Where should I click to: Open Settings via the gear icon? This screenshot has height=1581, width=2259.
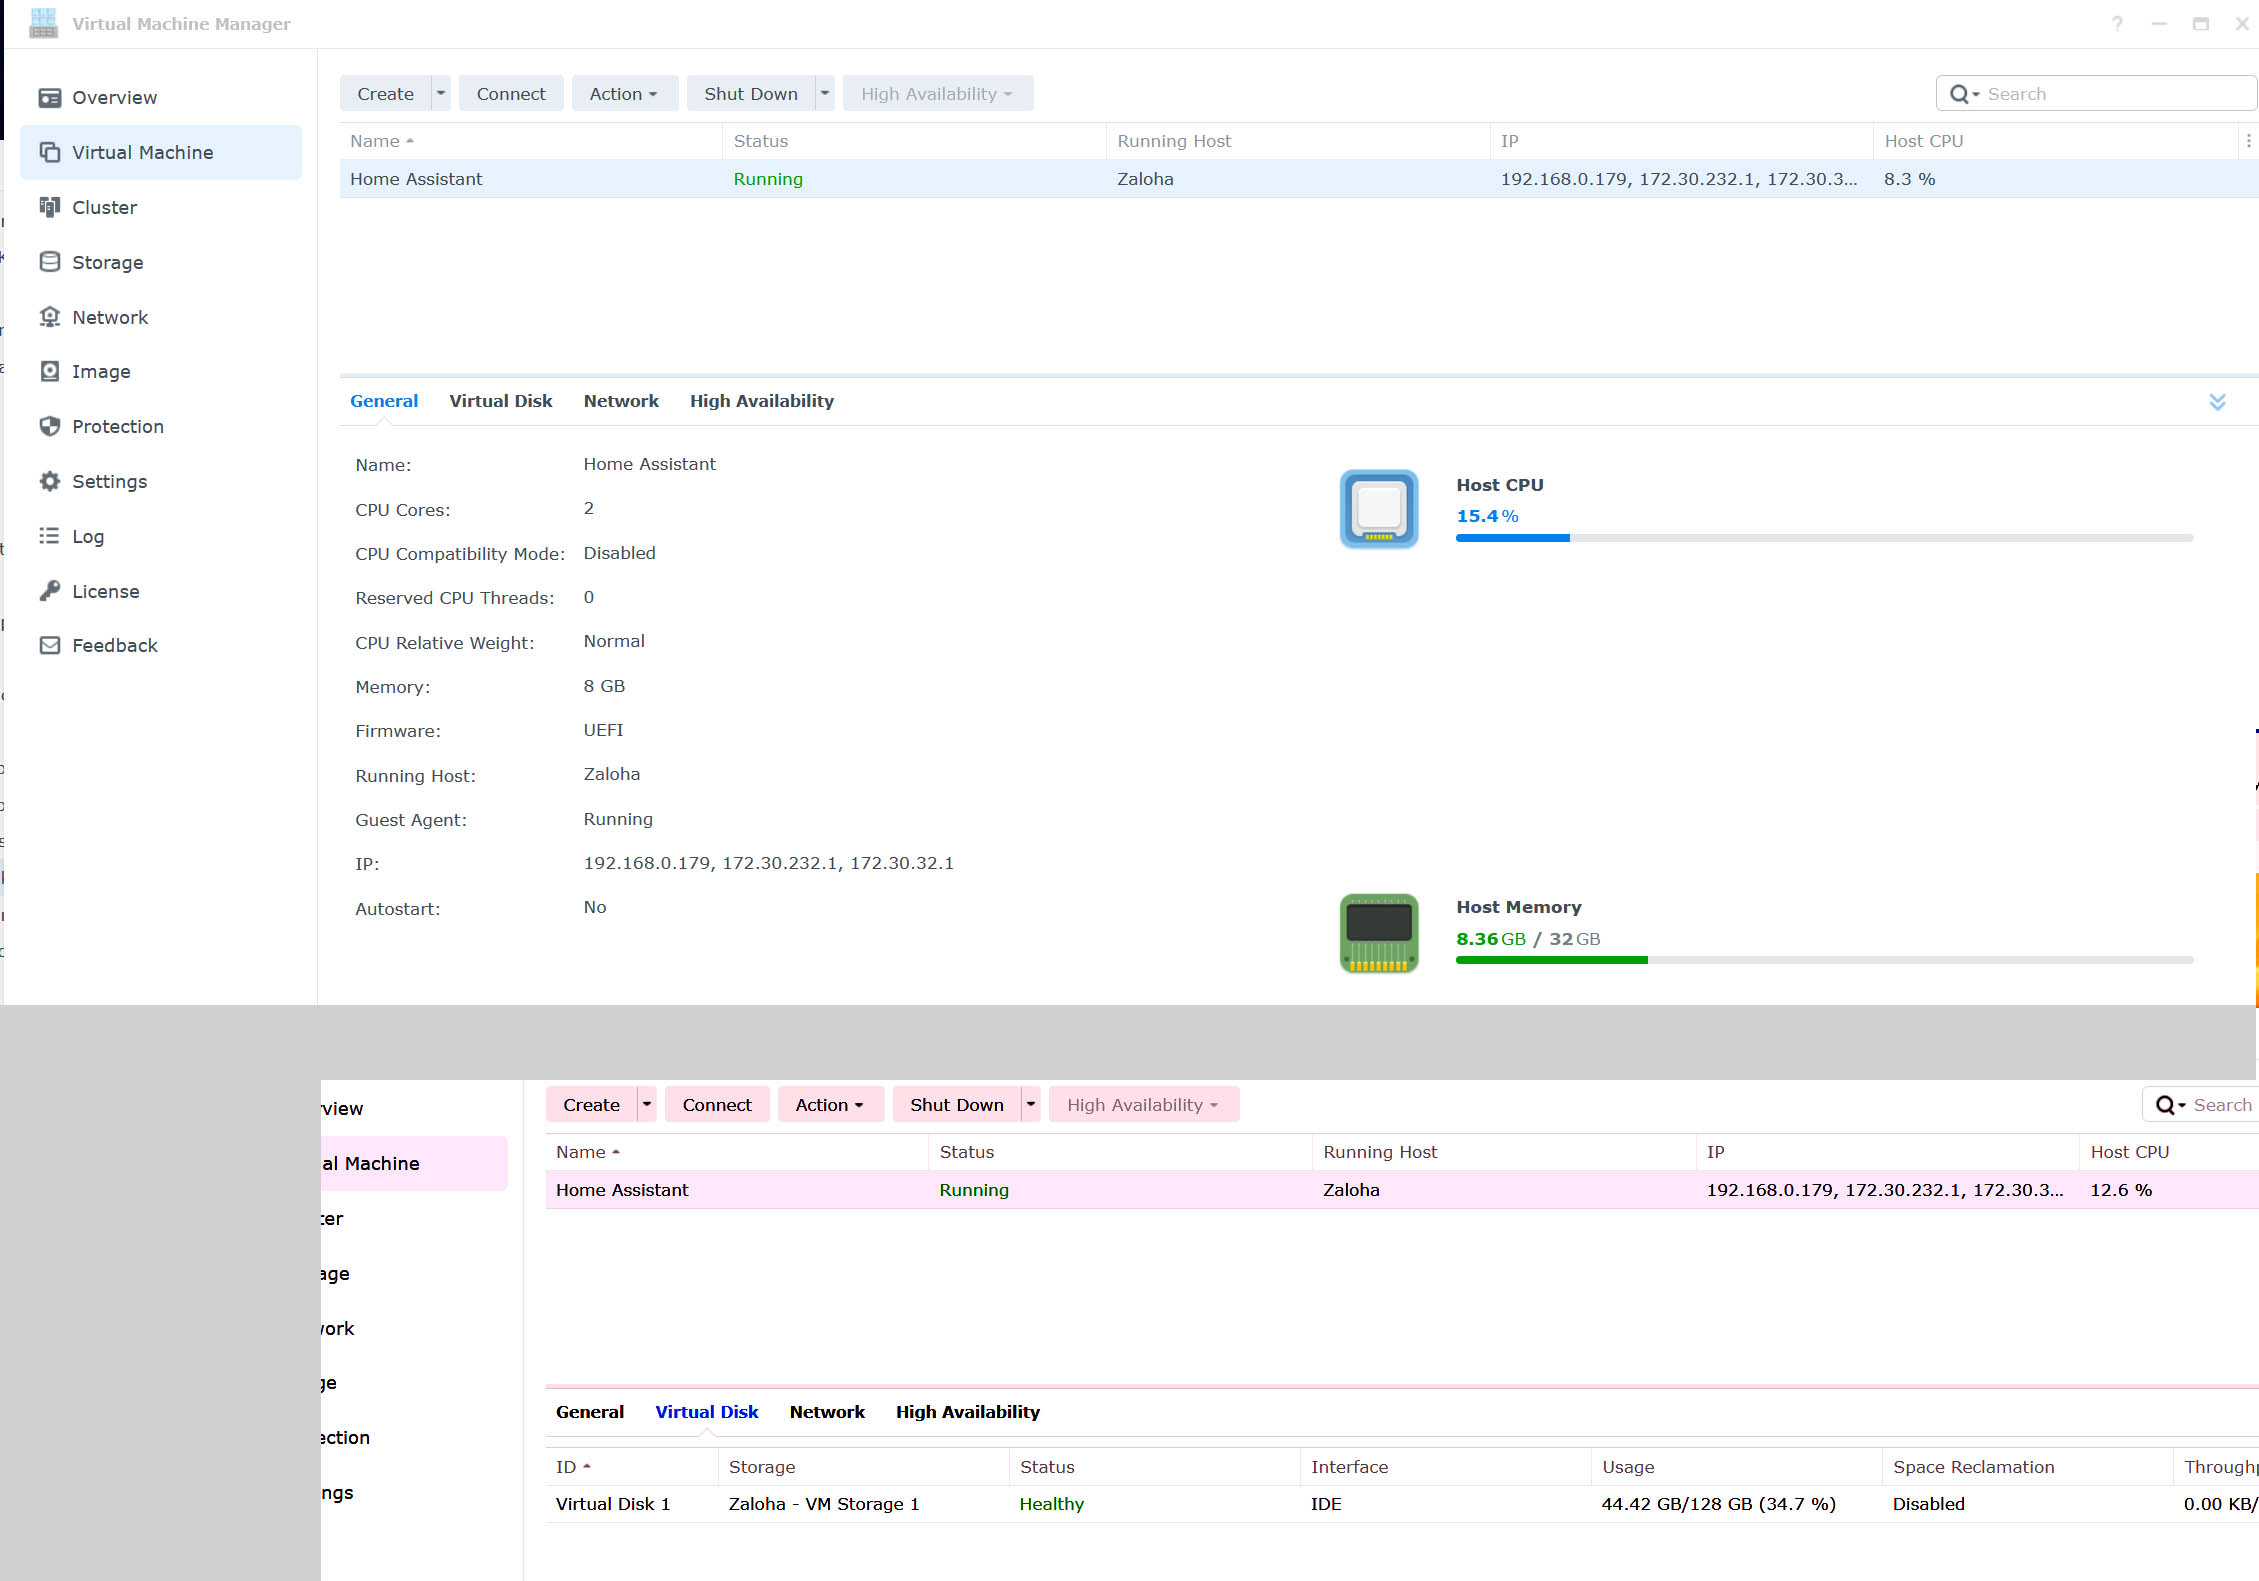pyautogui.click(x=49, y=481)
